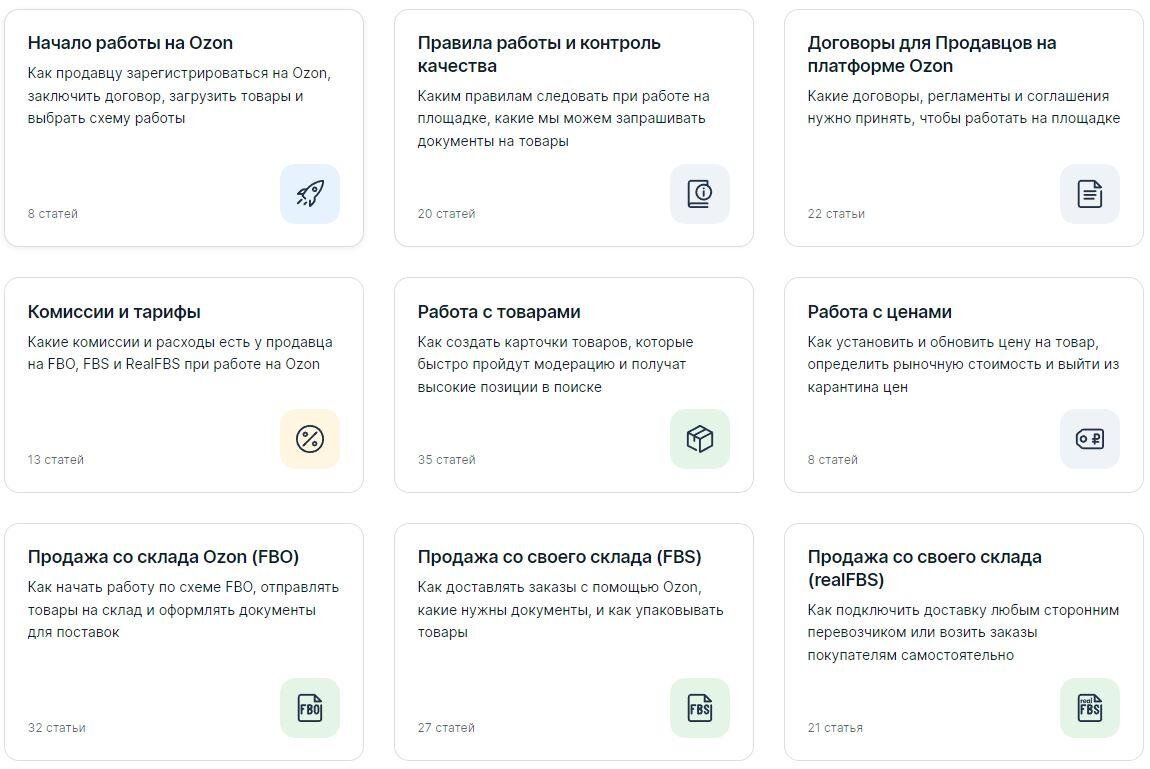Viewport: 1150px width, 769px height.
Task: Open 'Продажа со склада Ozon (FBO)' heading
Action: [x=163, y=557]
